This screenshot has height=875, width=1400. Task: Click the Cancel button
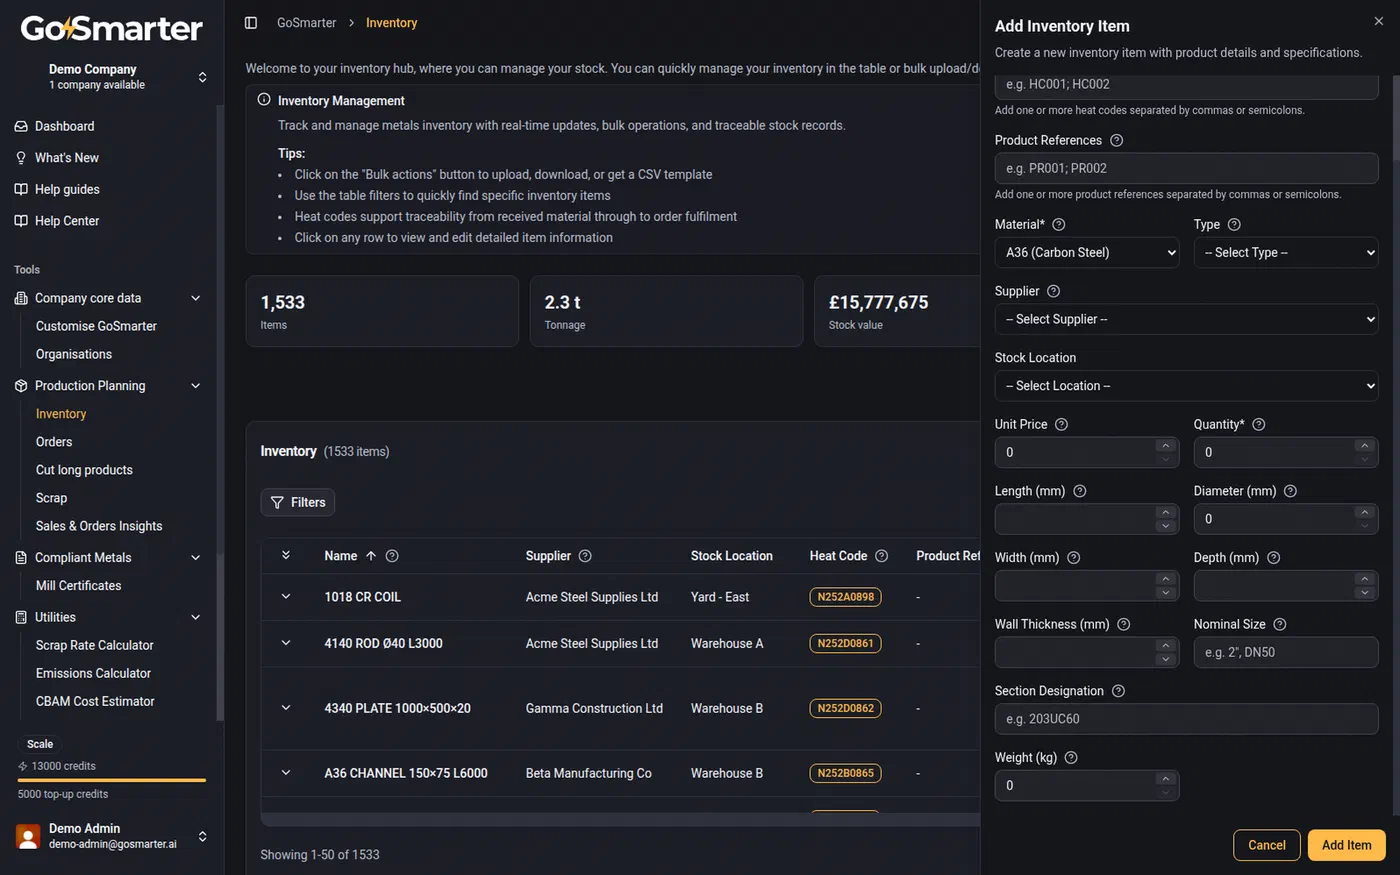[1267, 845]
